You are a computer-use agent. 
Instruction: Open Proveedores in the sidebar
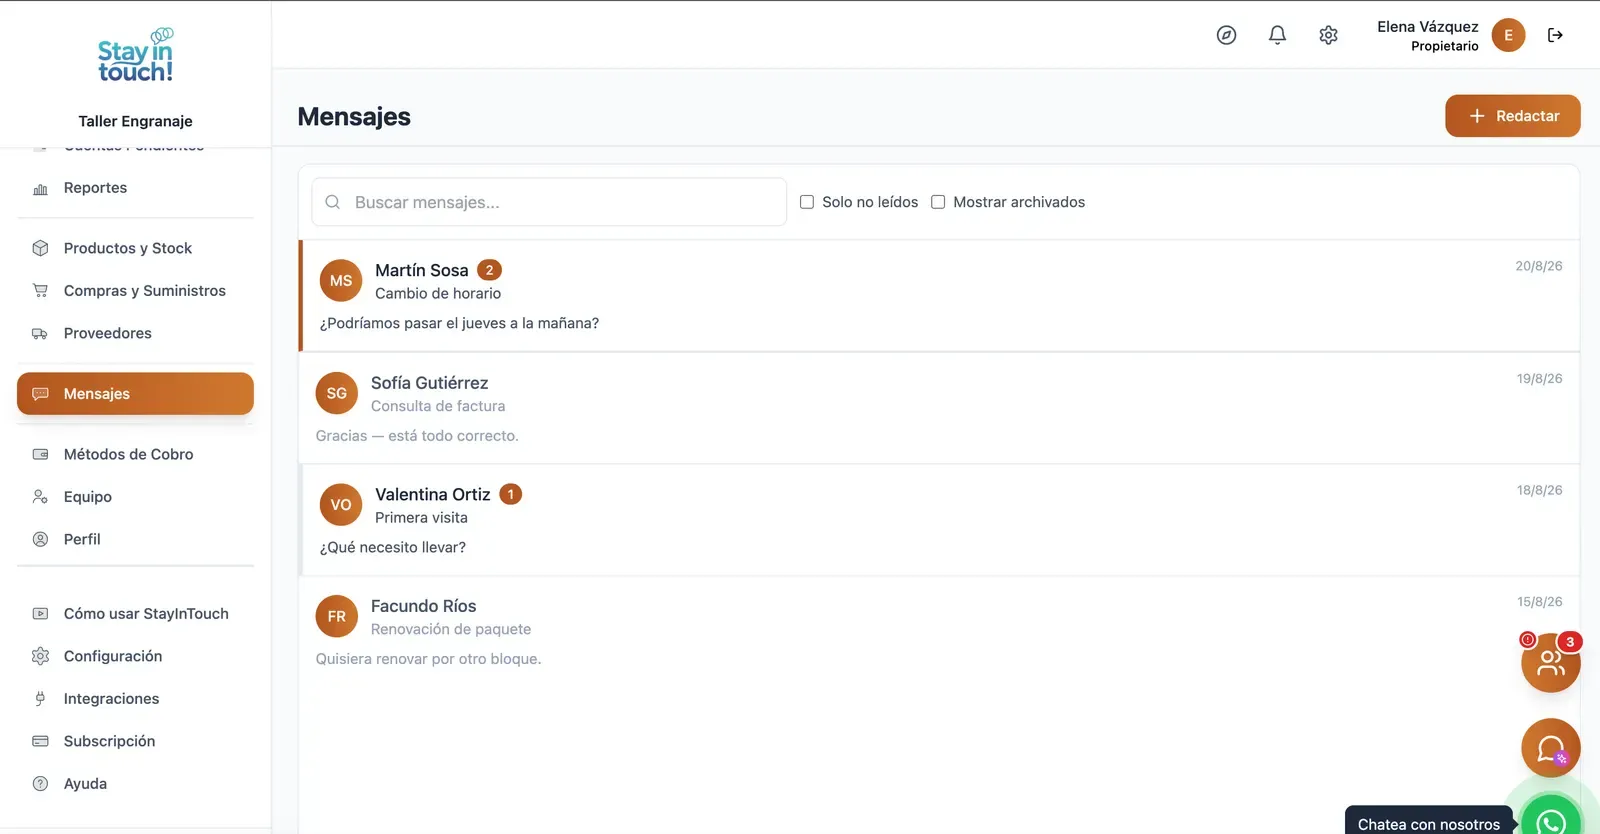pyautogui.click(x=135, y=333)
